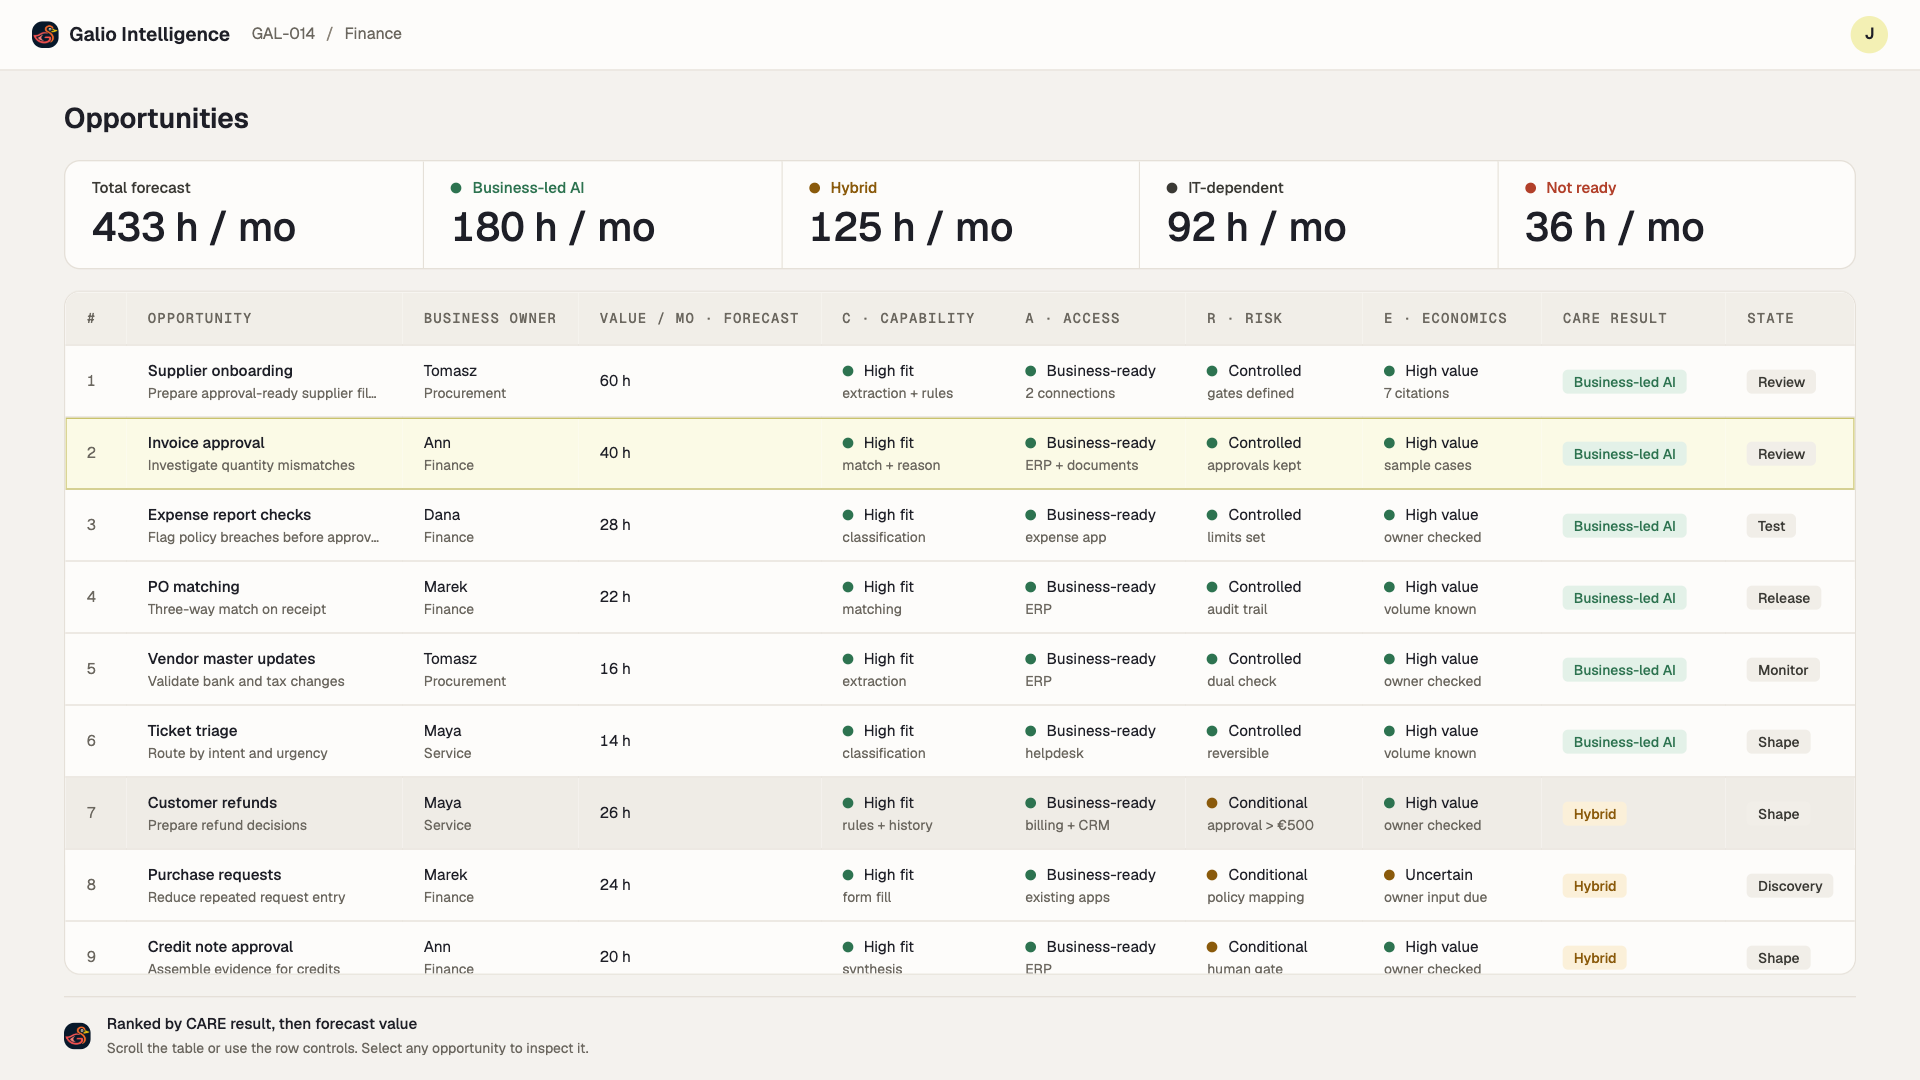Select the Not ready summary card
This screenshot has height=1080, width=1920.
[x=1676, y=215]
